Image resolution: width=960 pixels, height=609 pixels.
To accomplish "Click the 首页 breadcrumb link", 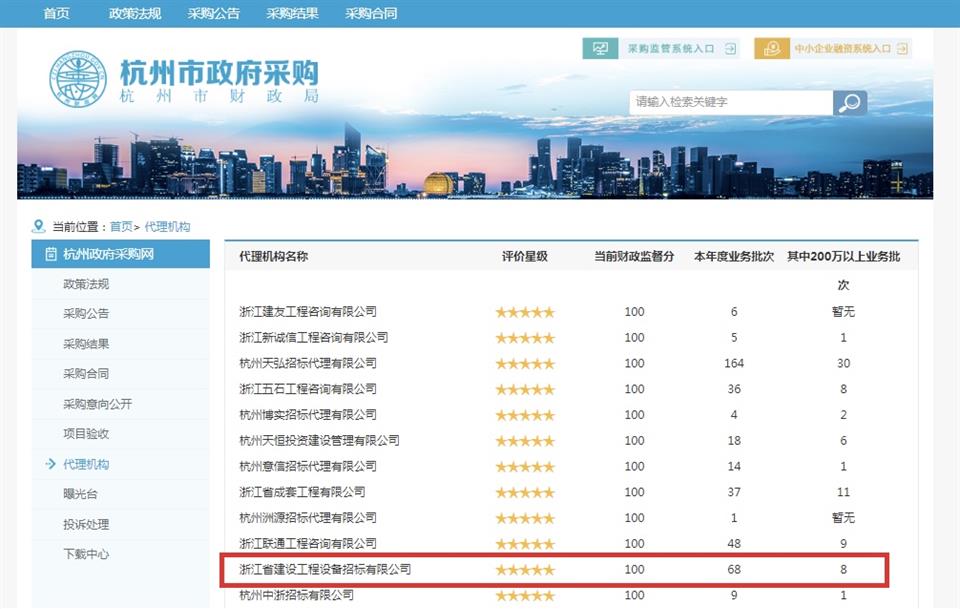I will 121,227.
